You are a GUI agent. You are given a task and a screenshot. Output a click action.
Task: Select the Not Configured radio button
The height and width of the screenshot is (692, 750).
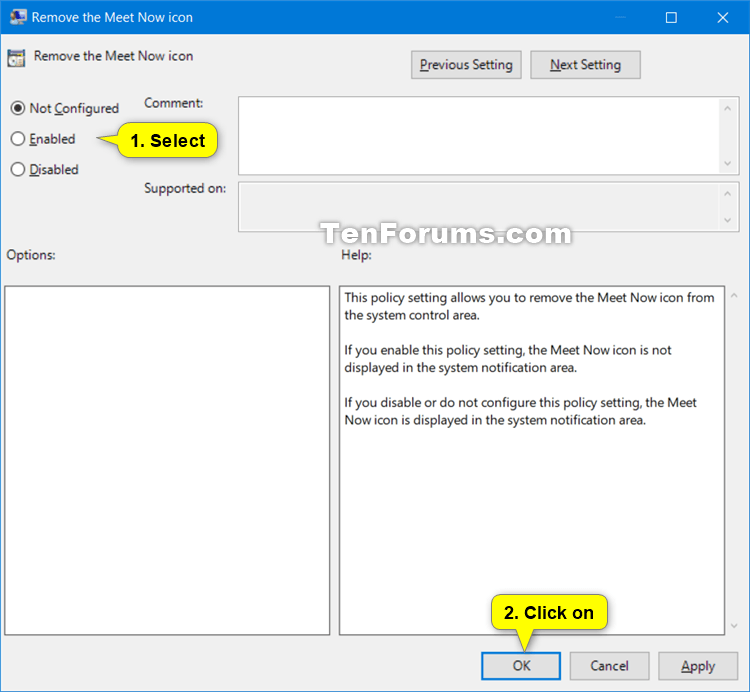click(18, 109)
